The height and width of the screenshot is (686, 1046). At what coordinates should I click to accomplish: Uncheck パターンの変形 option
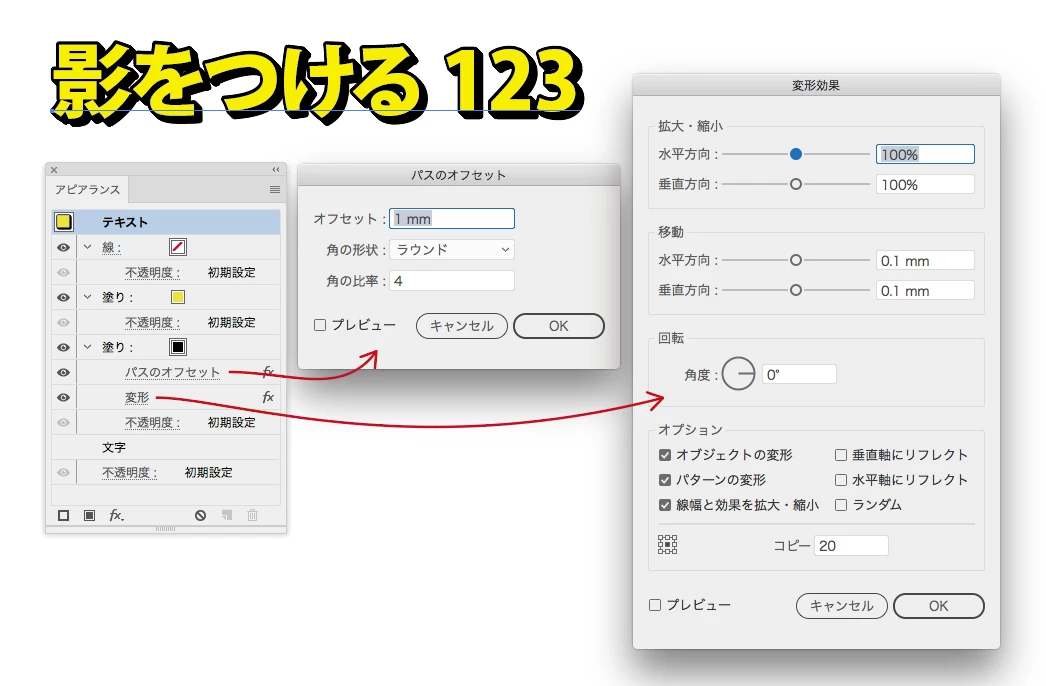(664, 480)
